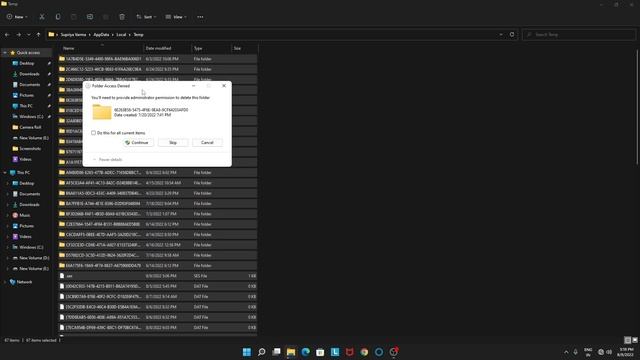Go forward with the right arrow
Screen dimensions: 640x360
coord(18,35)
